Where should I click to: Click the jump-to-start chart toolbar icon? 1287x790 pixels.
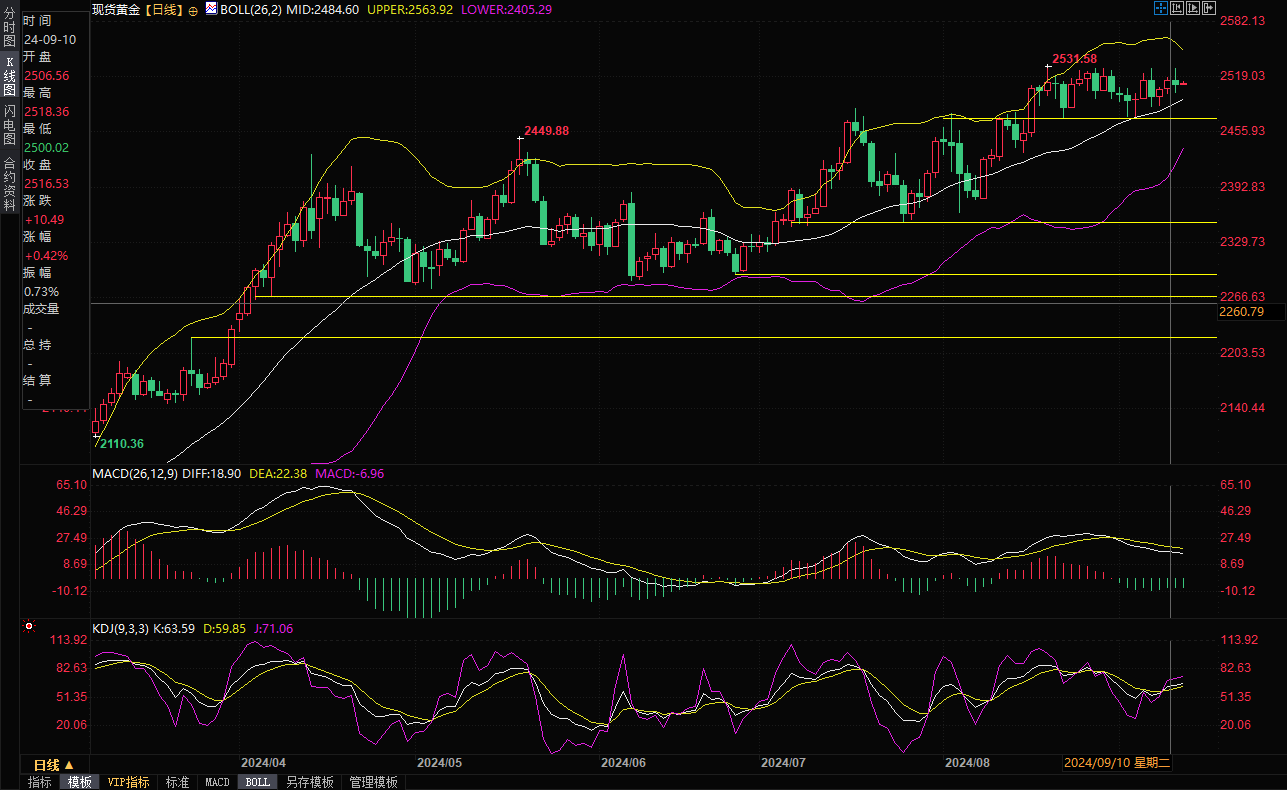click(1177, 9)
